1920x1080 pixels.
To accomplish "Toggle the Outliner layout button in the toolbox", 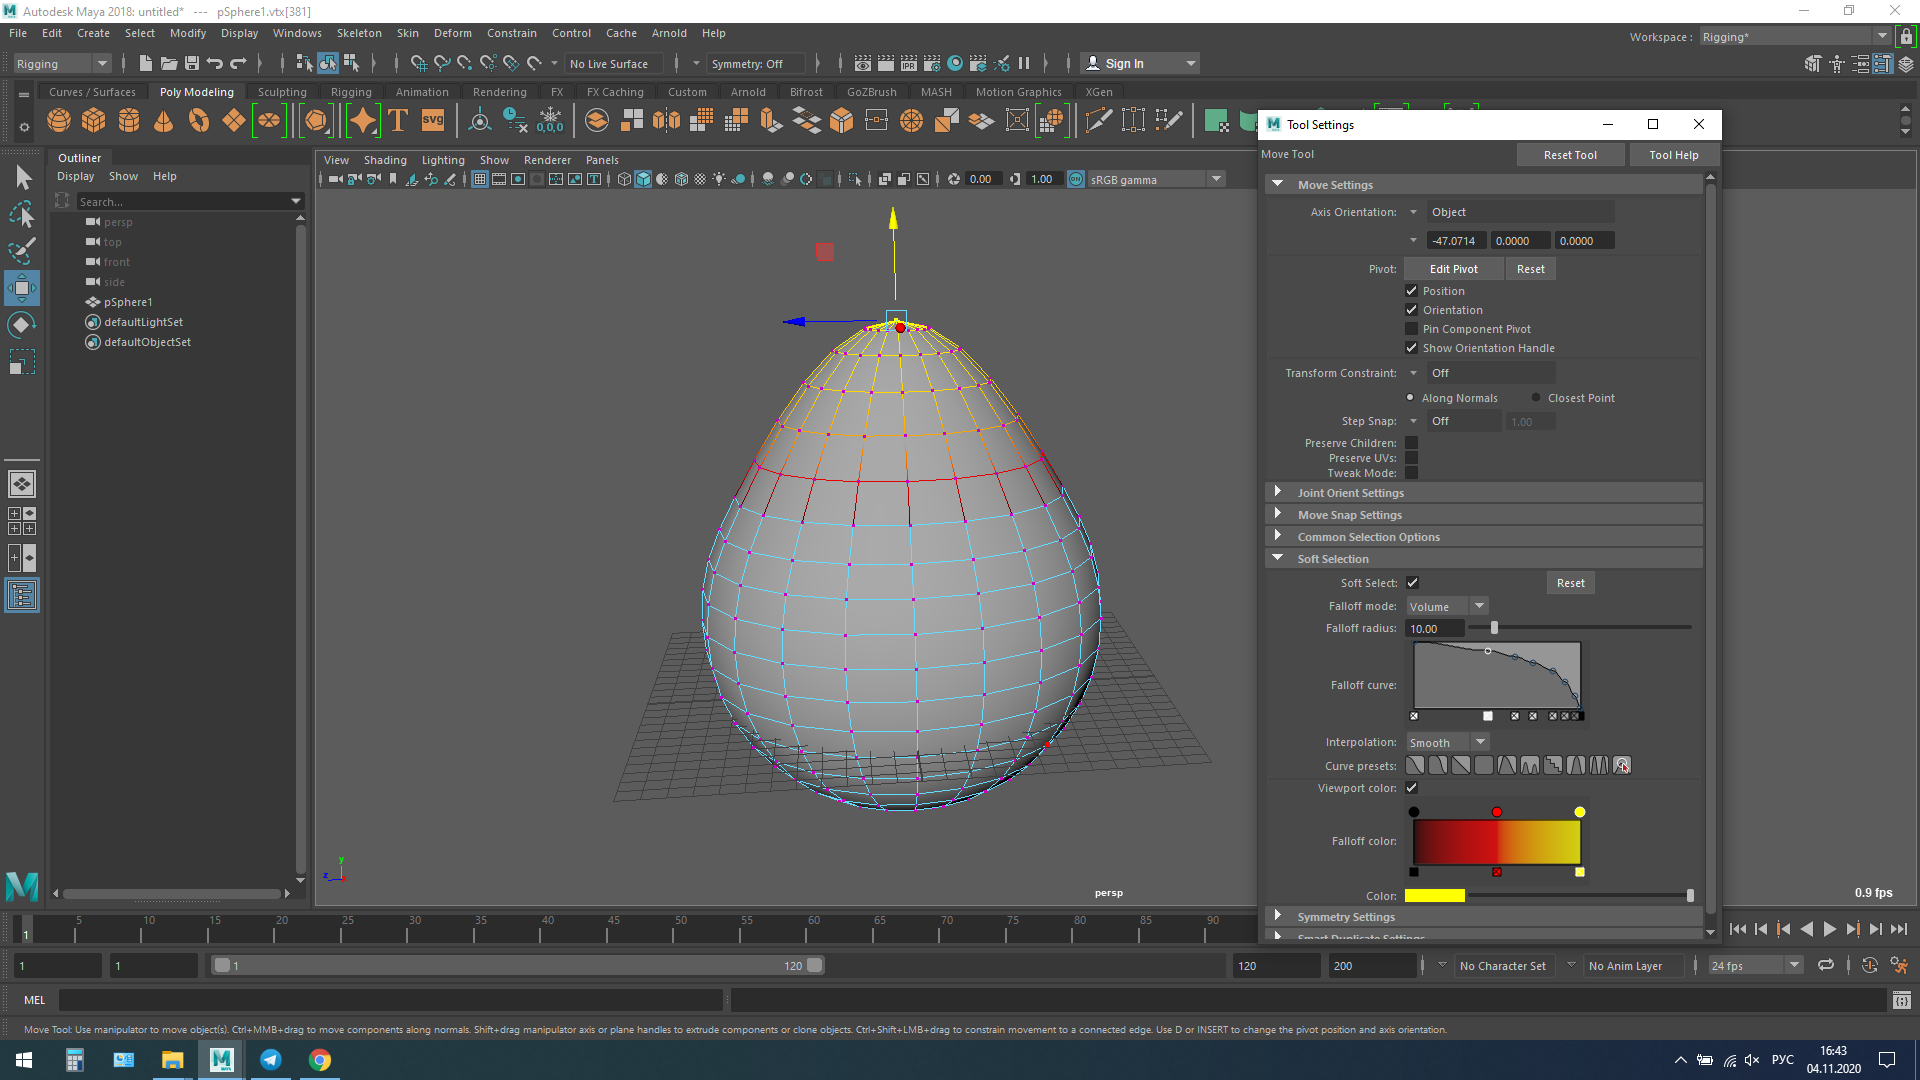I will [22, 596].
